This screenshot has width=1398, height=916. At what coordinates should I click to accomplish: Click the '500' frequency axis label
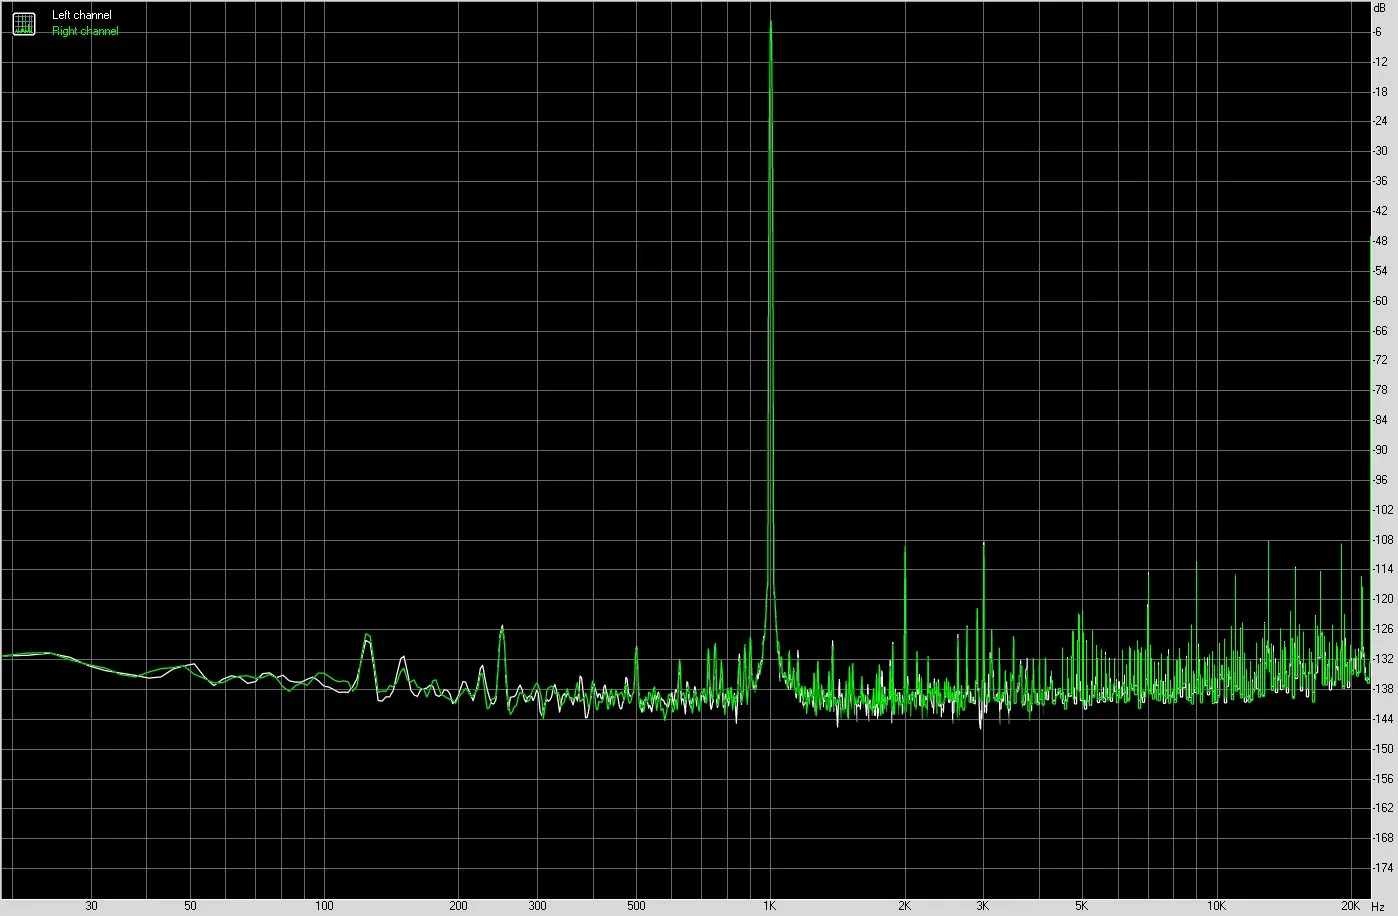(636, 906)
